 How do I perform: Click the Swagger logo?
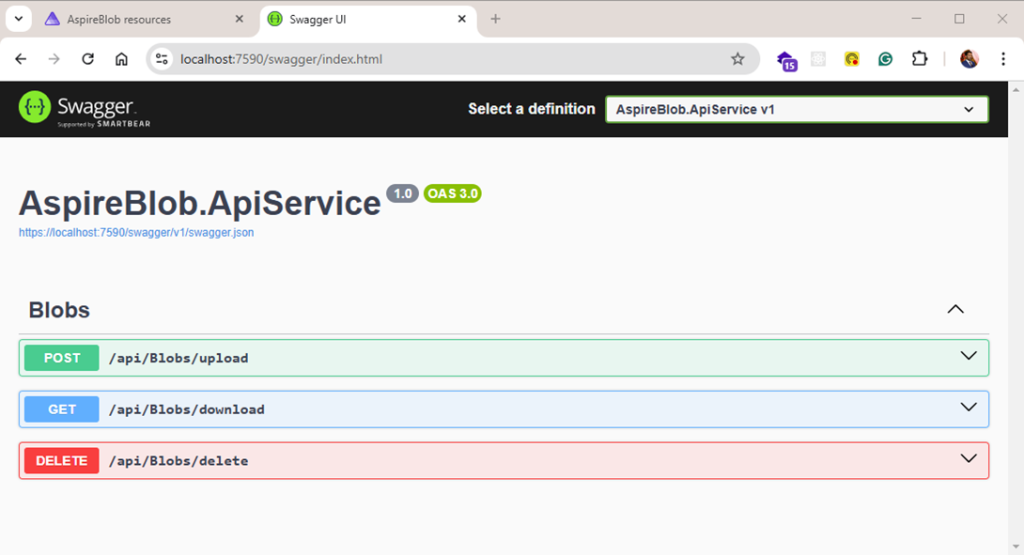point(84,108)
